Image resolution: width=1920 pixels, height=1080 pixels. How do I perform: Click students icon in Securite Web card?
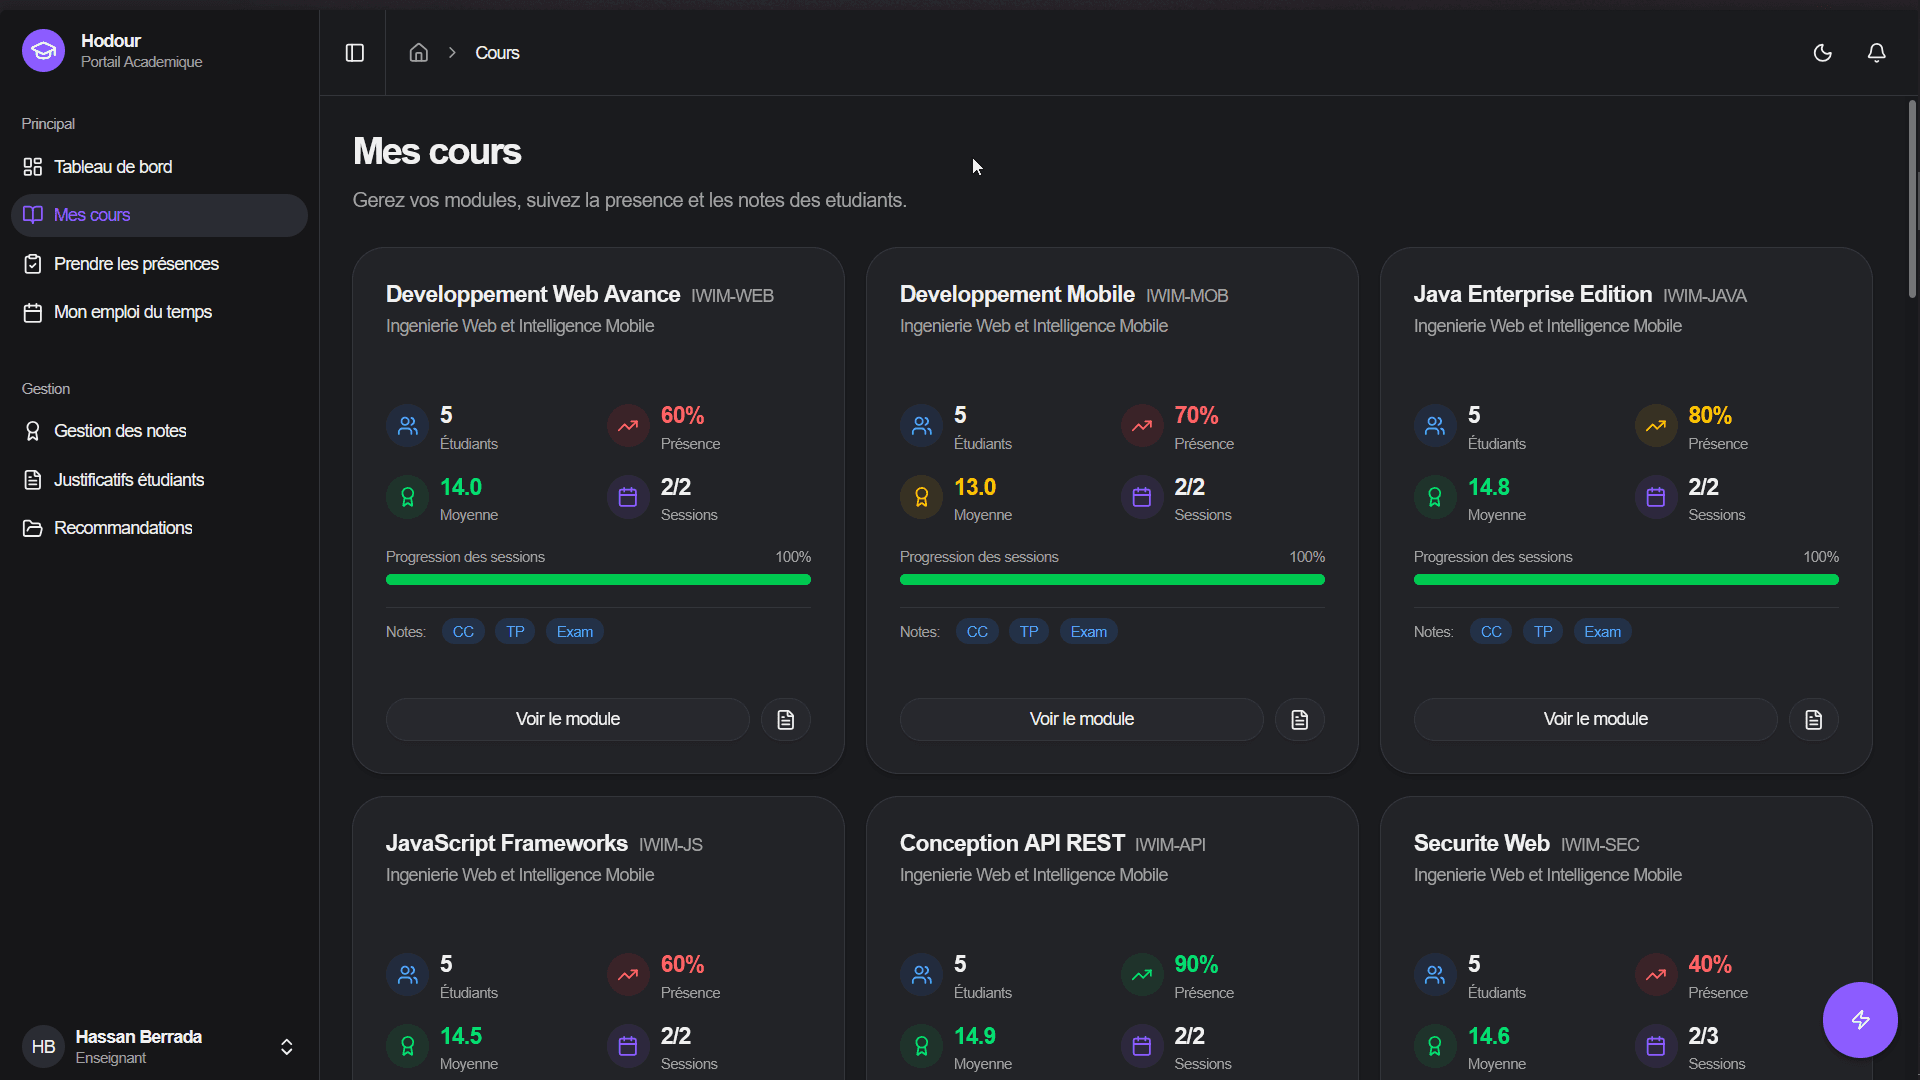[x=1436, y=975]
